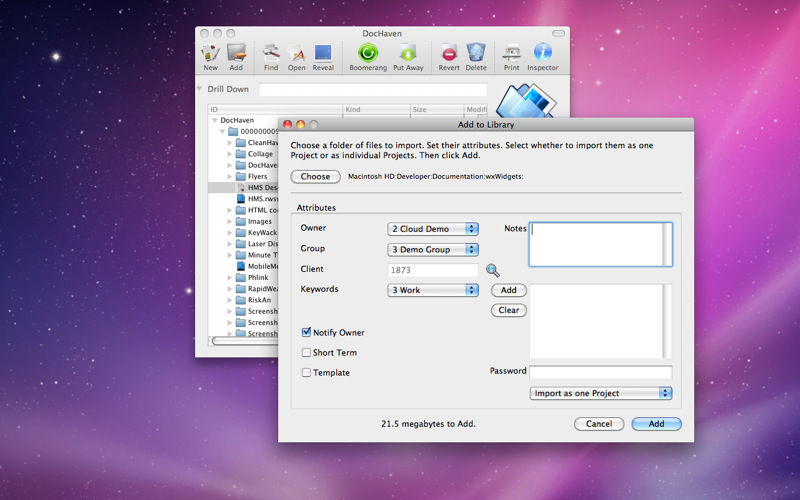Open the Group dropdown showing 3 Demo Group
Screen dimensions: 800x500
[433, 249]
